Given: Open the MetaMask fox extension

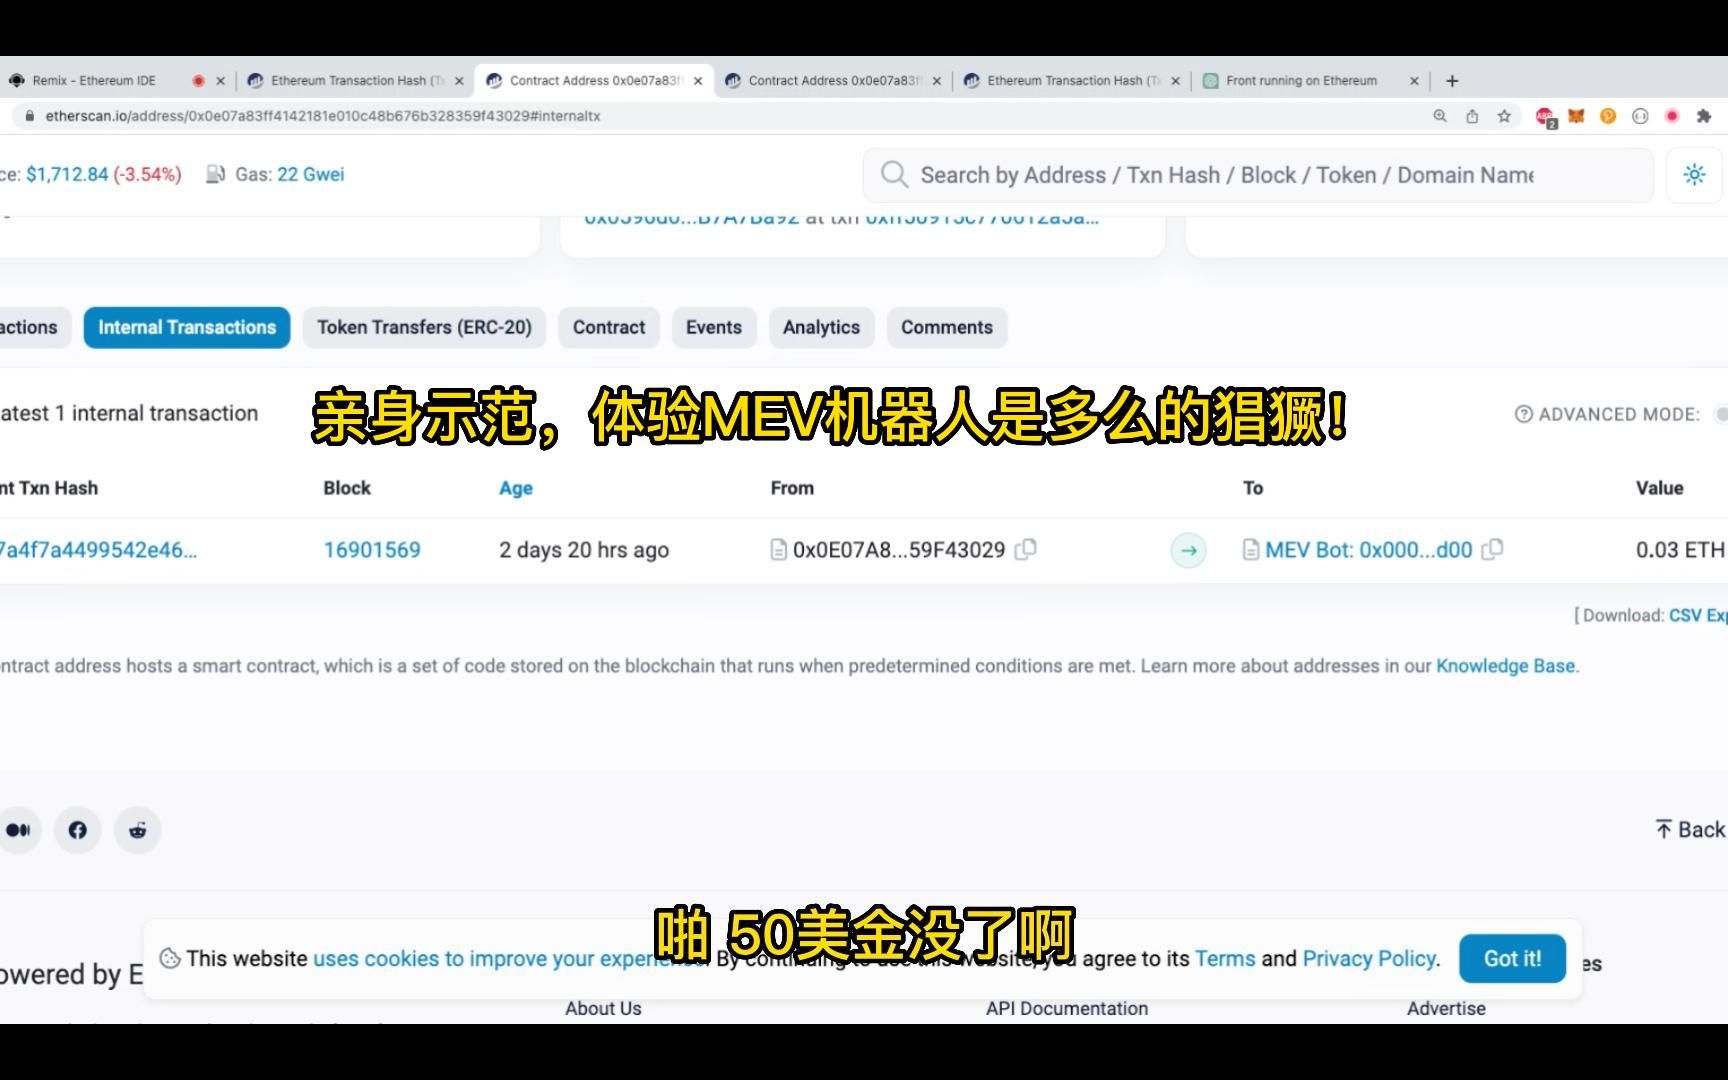Looking at the screenshot, I should point(1576,116).
